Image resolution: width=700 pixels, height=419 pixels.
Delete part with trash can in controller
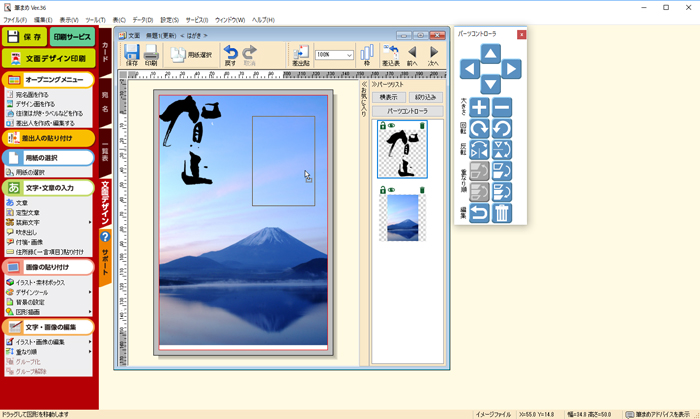click(502, 213)
